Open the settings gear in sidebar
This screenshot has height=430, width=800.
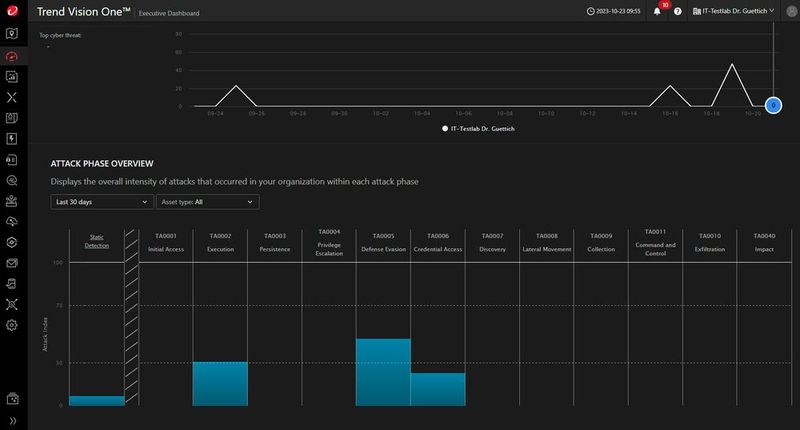pyautogui.click(x=12, y=325)
